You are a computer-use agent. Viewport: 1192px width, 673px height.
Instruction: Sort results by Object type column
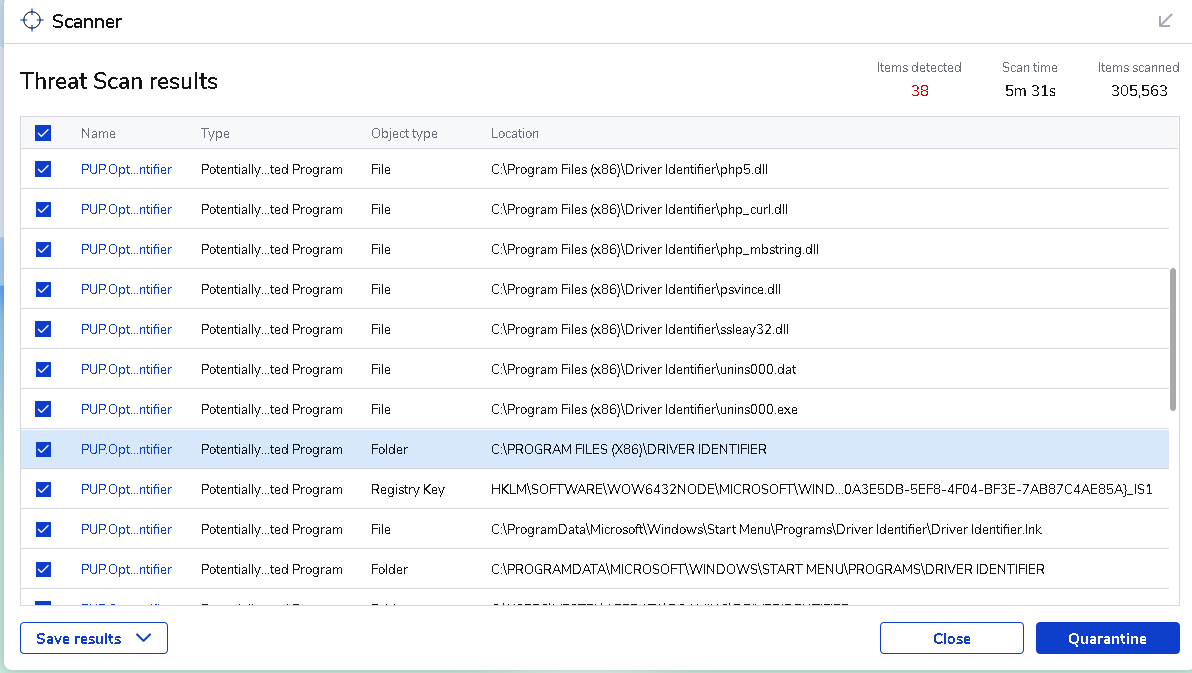tap(404, 133)
